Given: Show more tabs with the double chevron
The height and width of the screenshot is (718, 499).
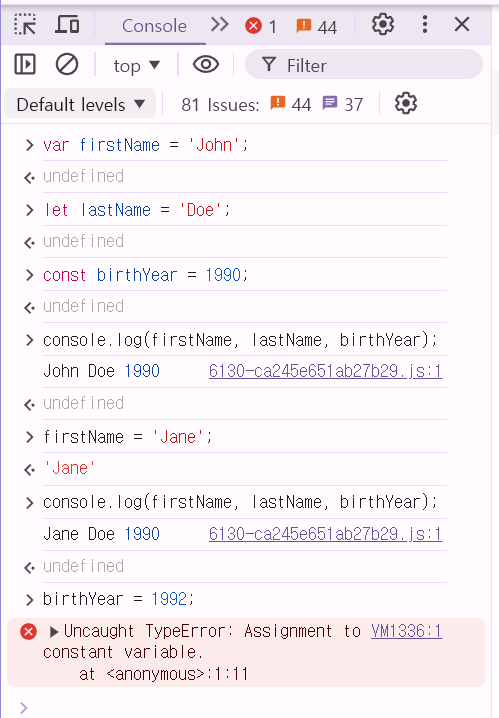Looking at the screenshot, I should click(x=220, y=25).
